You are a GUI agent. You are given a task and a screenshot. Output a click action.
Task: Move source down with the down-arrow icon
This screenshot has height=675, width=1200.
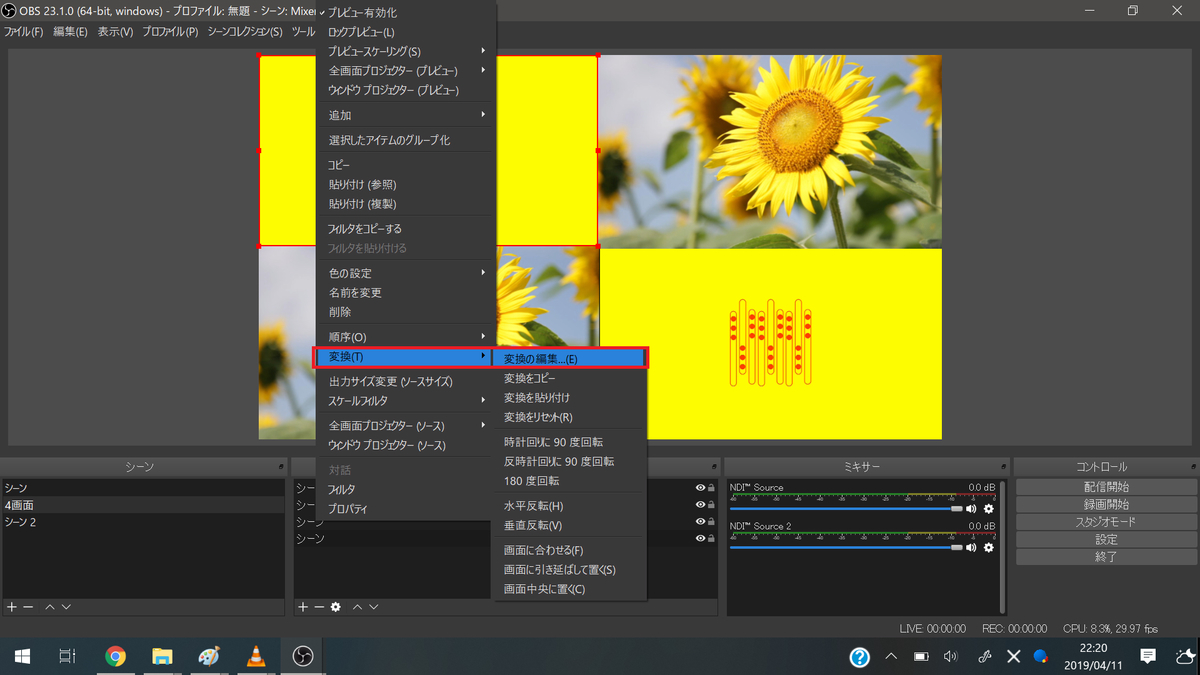(x=372, y=607)
